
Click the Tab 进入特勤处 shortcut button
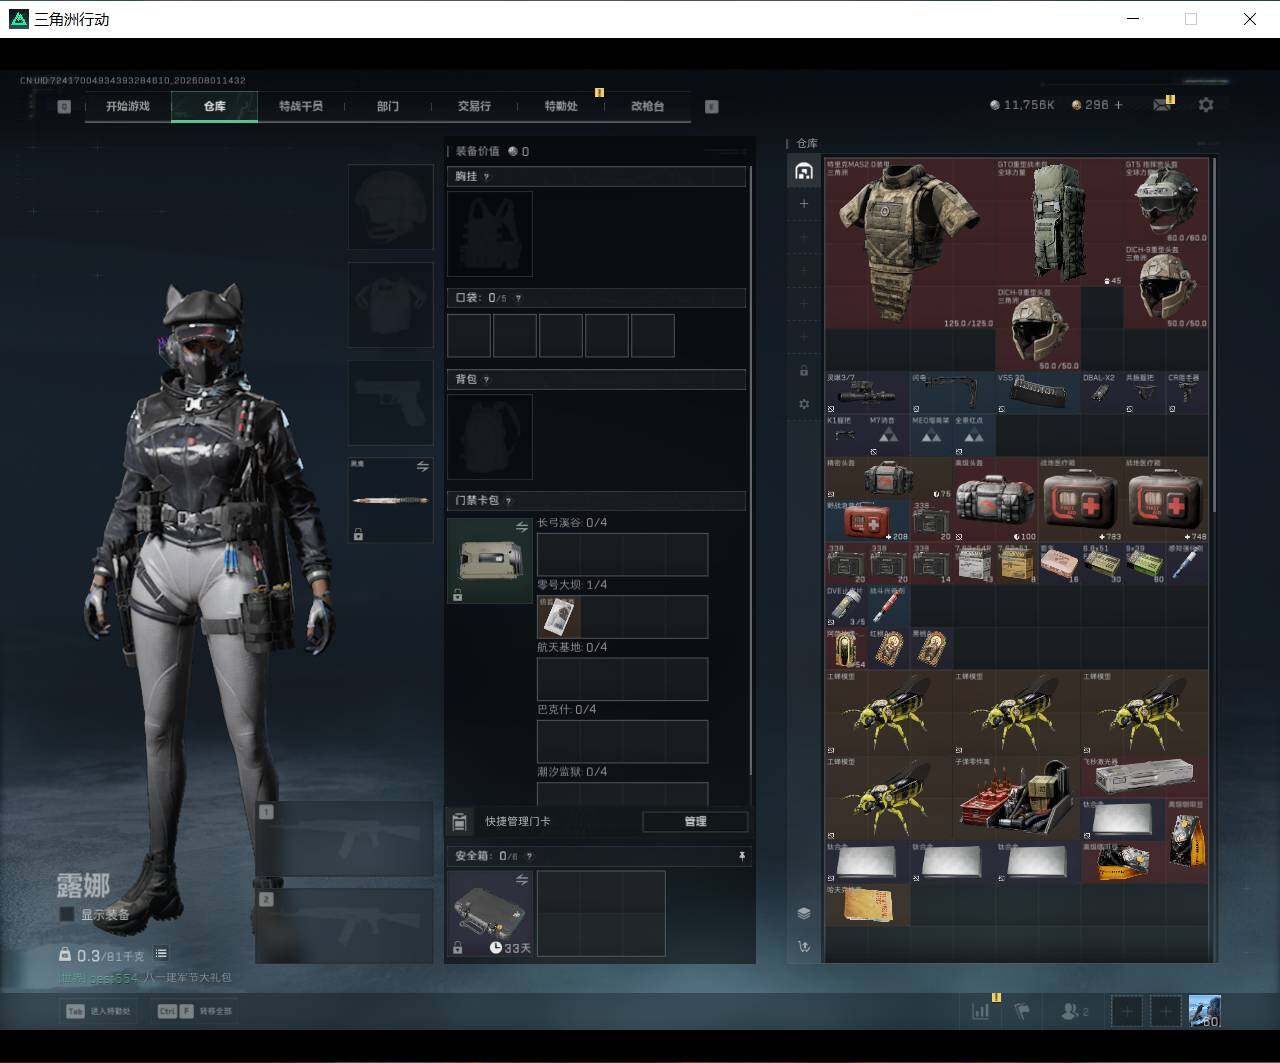[x=98, y=1011]
